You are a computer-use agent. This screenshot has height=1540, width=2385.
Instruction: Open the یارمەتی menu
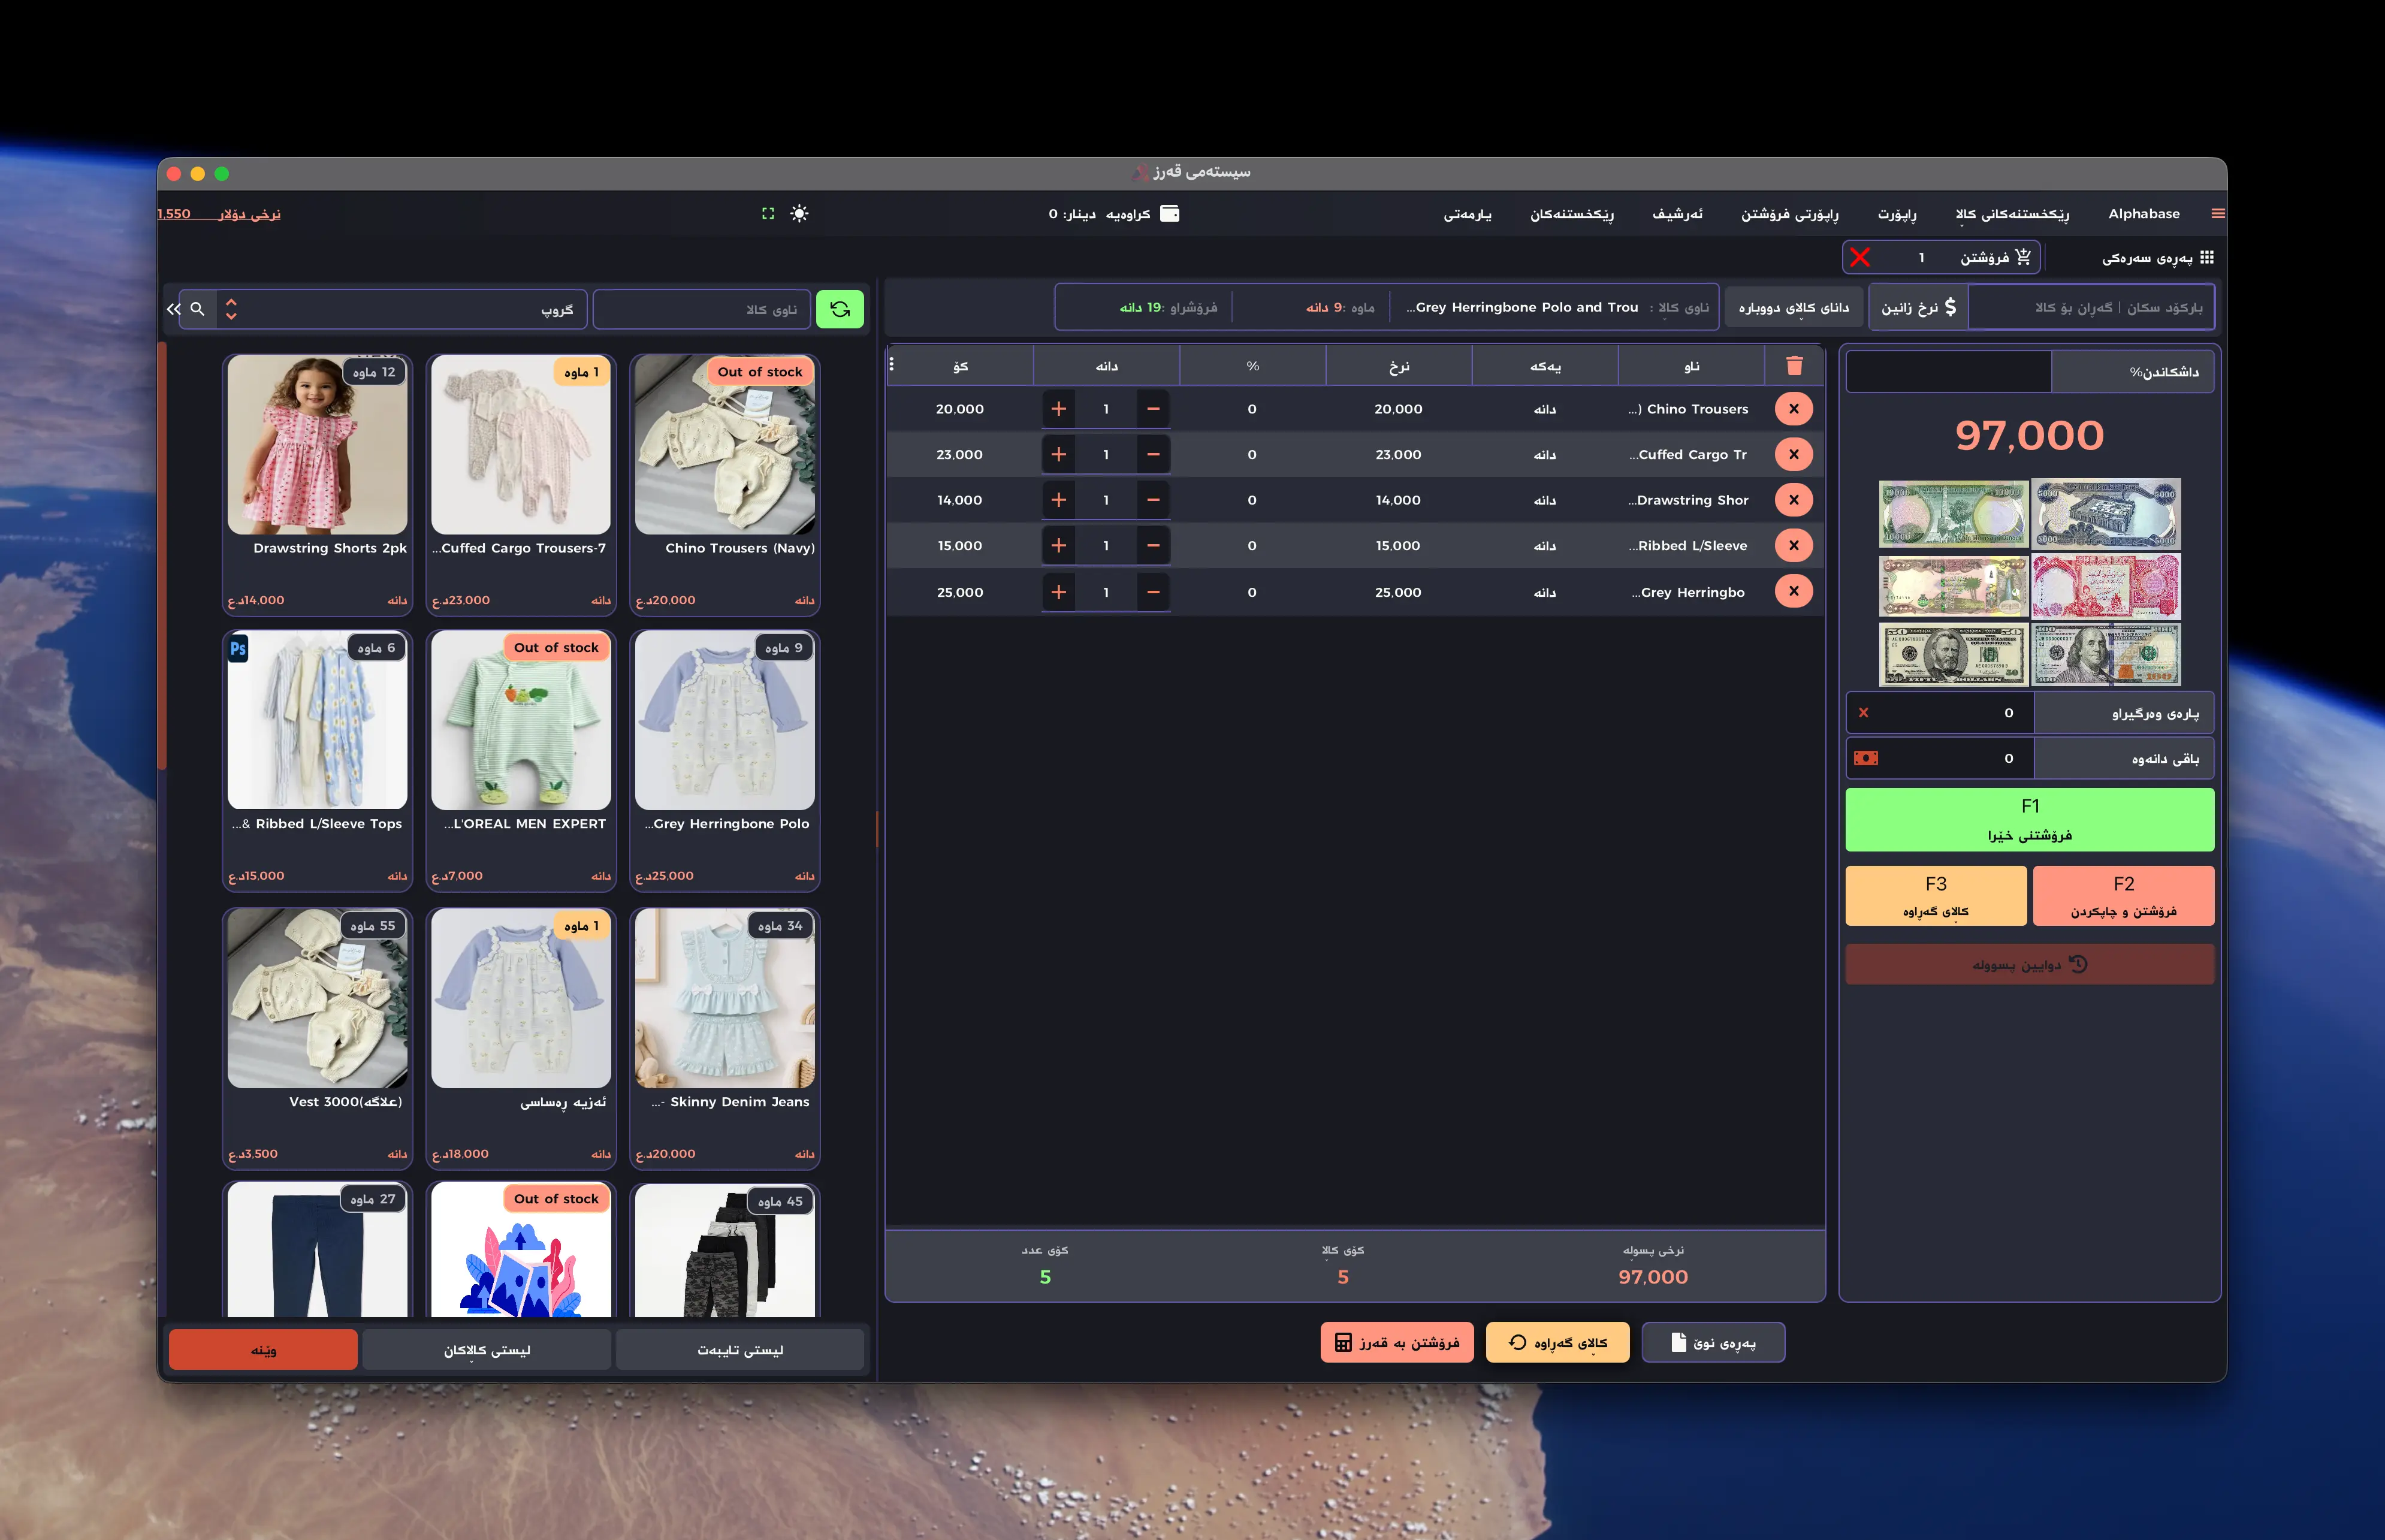tap(1467, 214)
